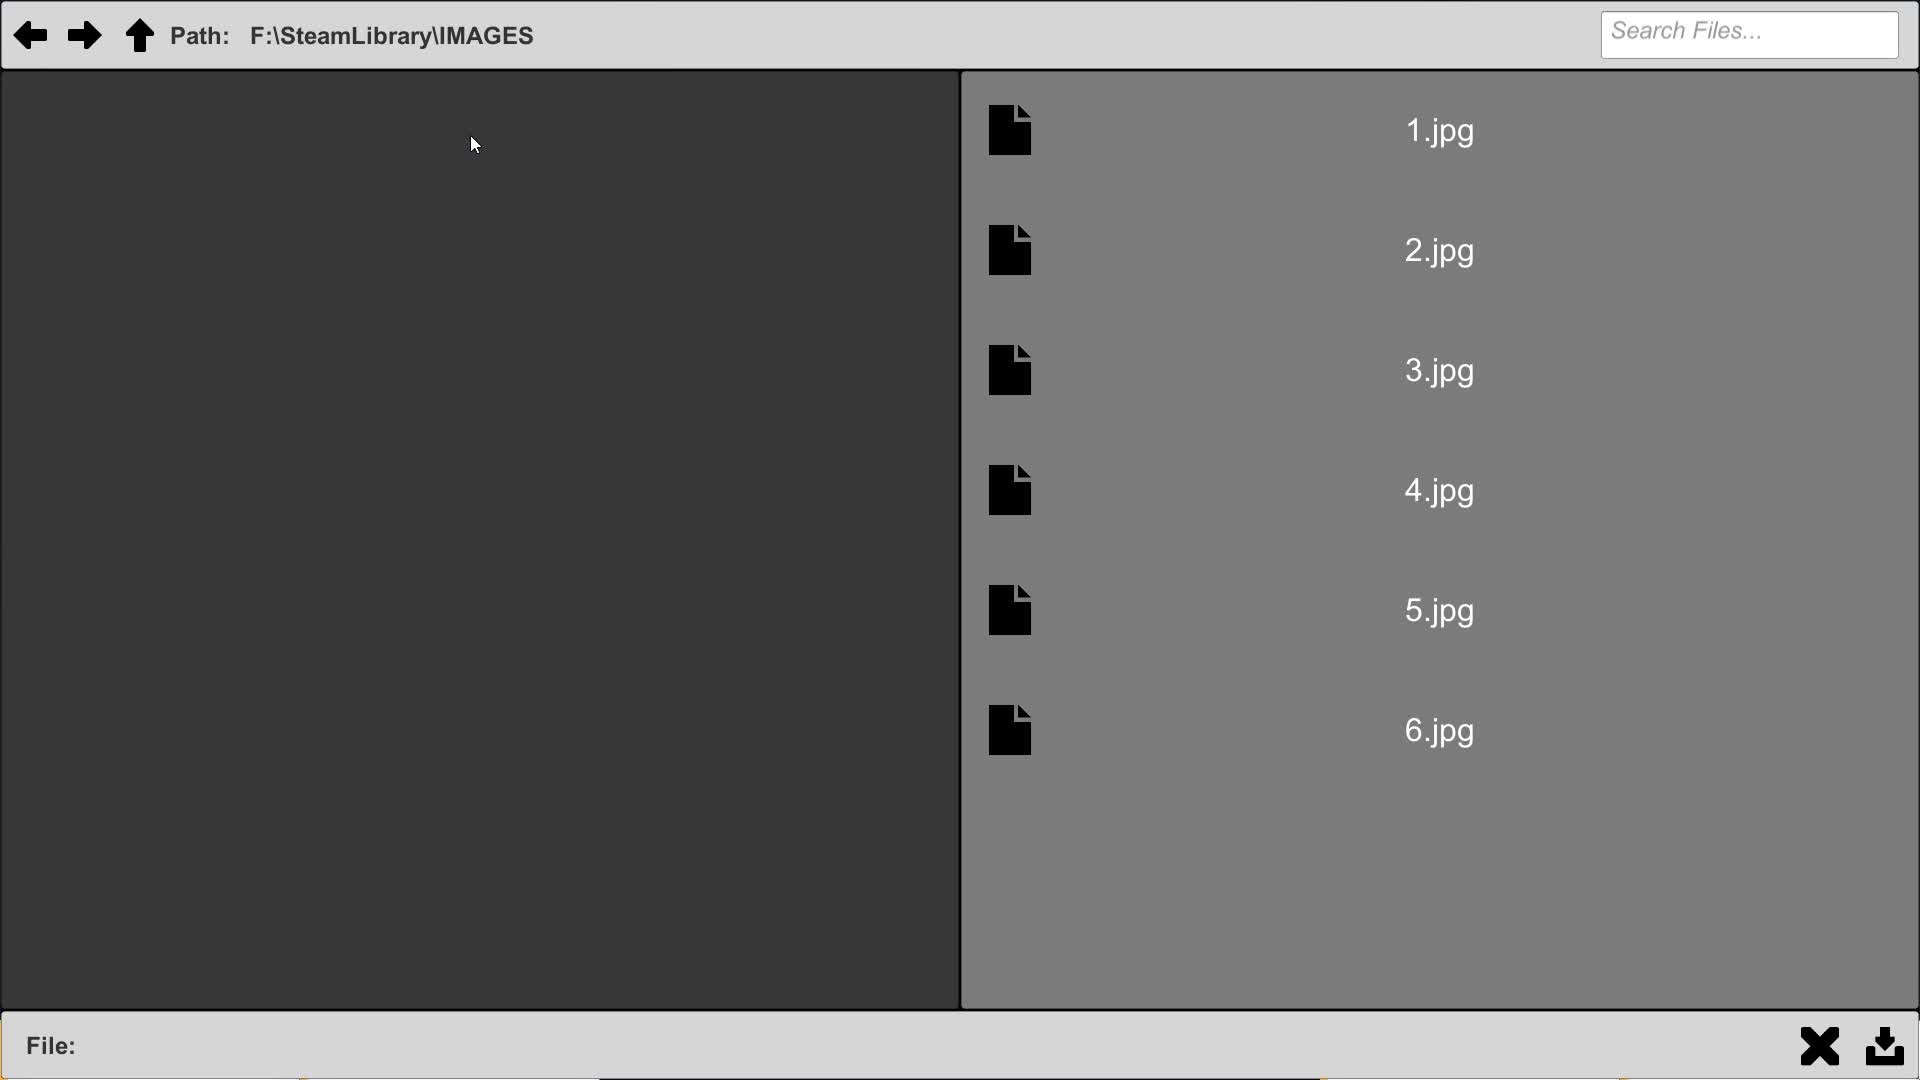Click the file icon next to 1.jpg

[x=1010, y=130]
